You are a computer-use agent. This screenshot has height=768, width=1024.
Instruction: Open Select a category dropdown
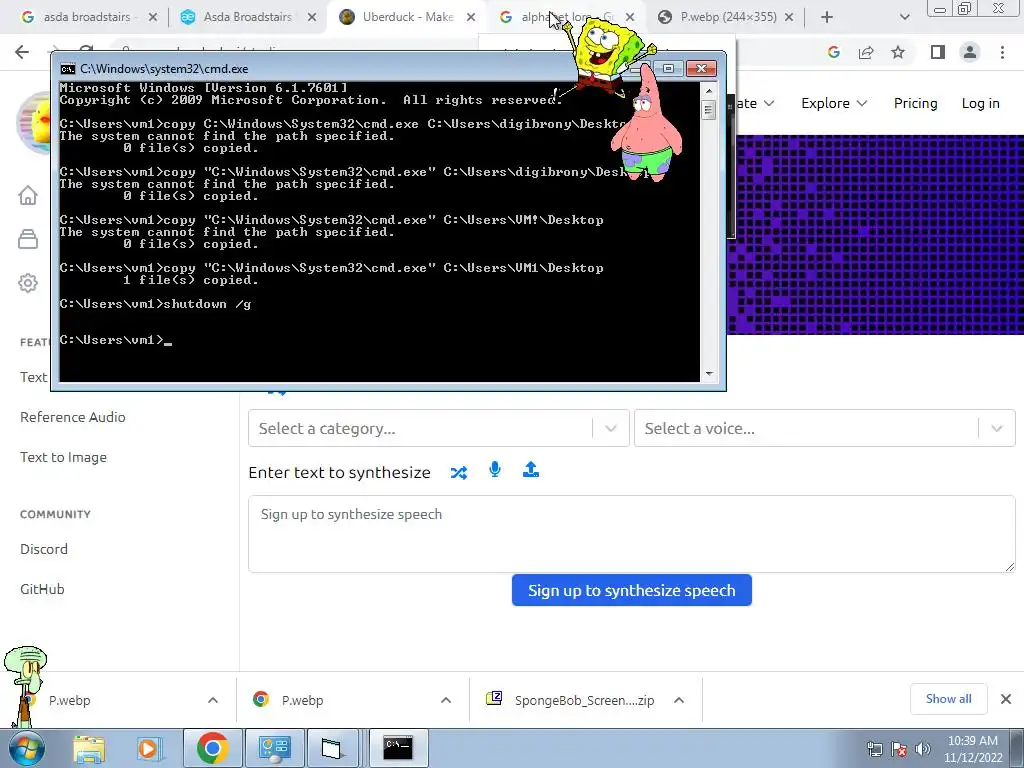click(x=438, y=428)
